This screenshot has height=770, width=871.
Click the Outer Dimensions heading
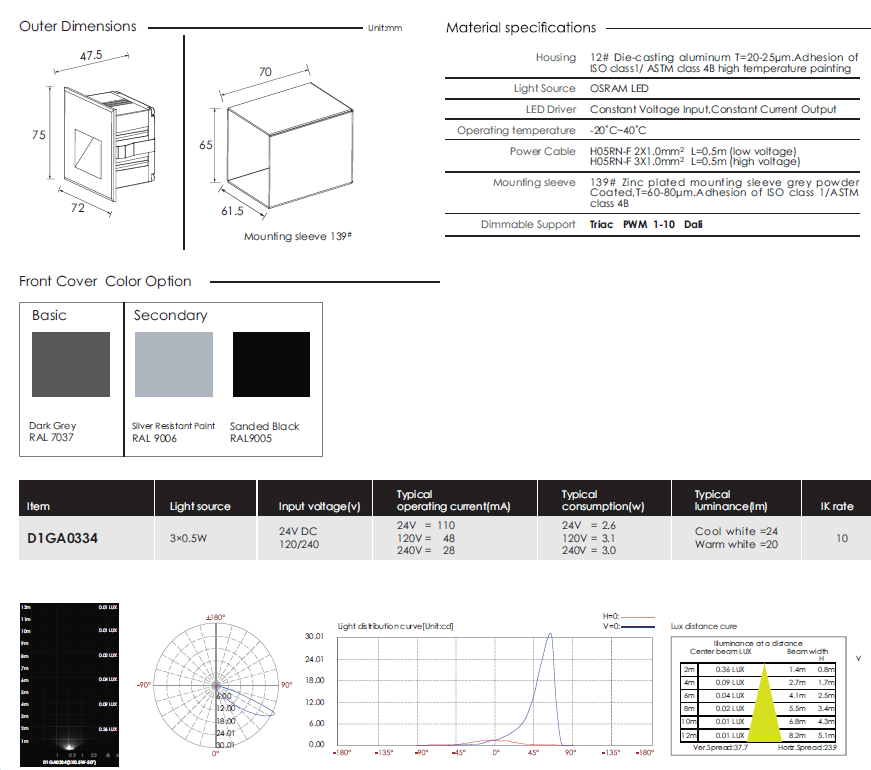pyautogui.click(x=78, y=26)
